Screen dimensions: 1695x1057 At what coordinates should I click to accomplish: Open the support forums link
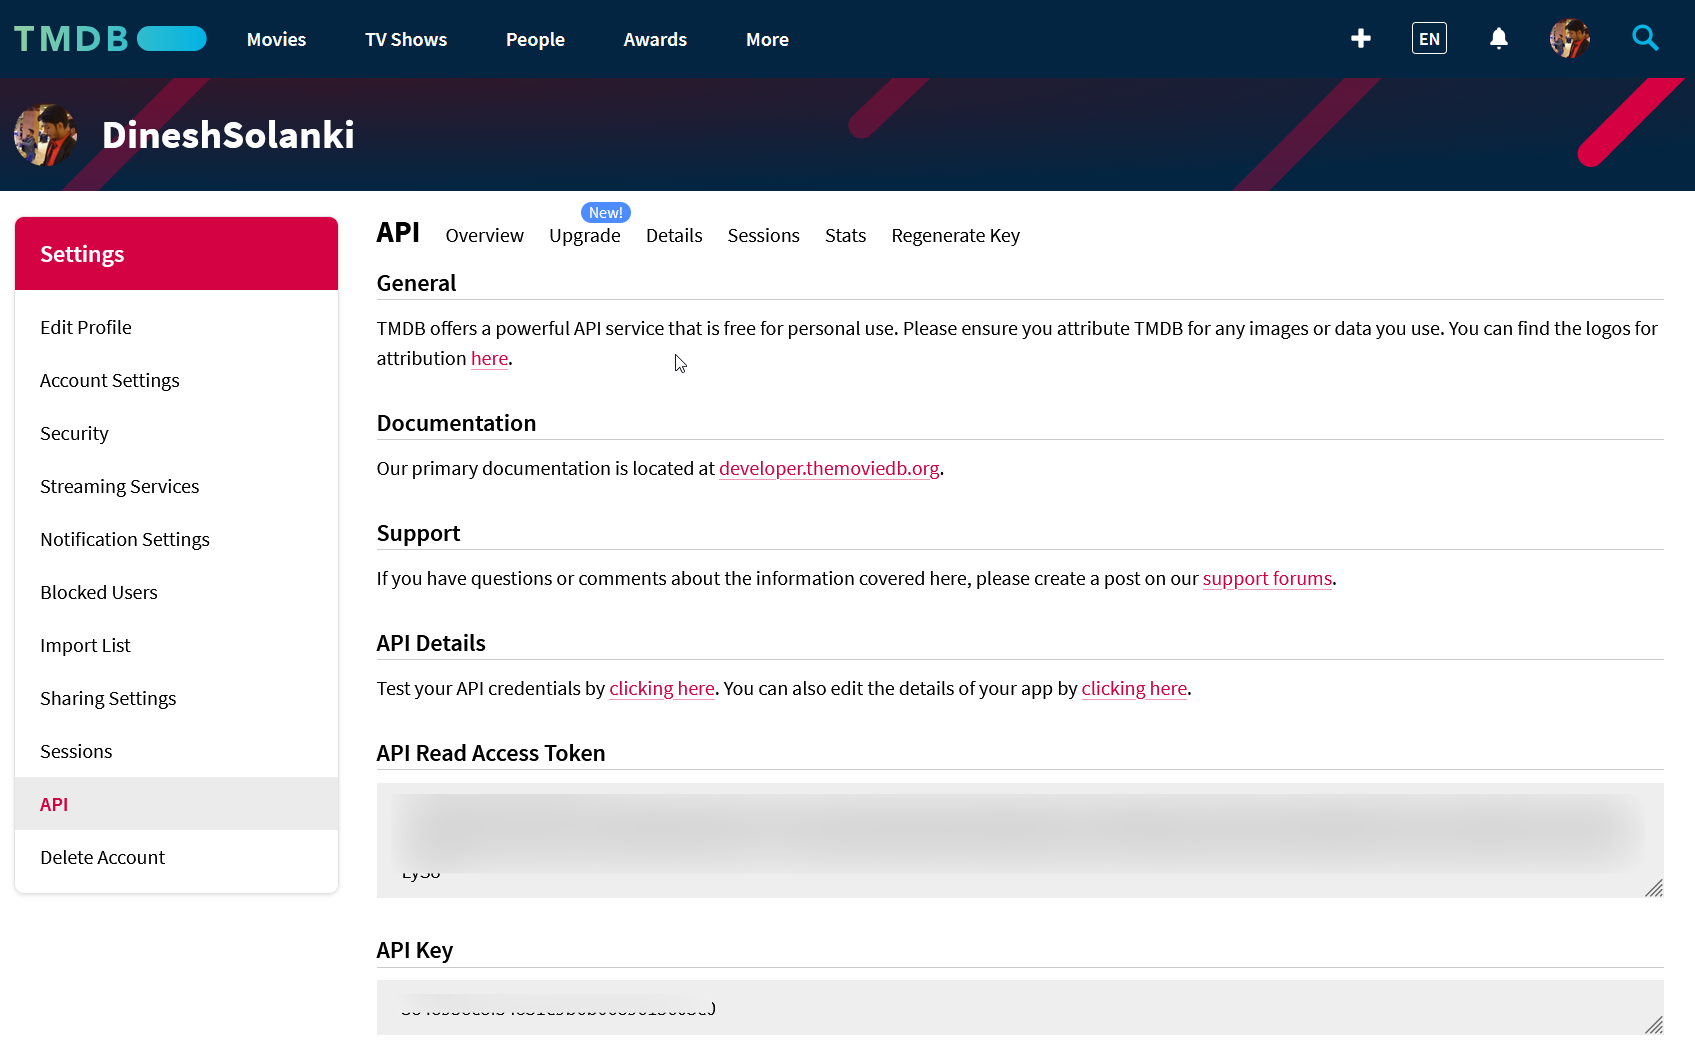tap(1267, 578)
